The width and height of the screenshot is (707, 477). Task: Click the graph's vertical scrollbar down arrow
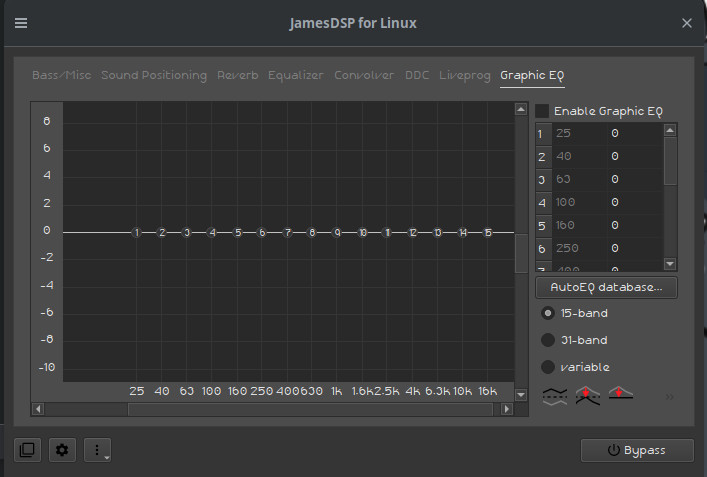tap(521, 395)
